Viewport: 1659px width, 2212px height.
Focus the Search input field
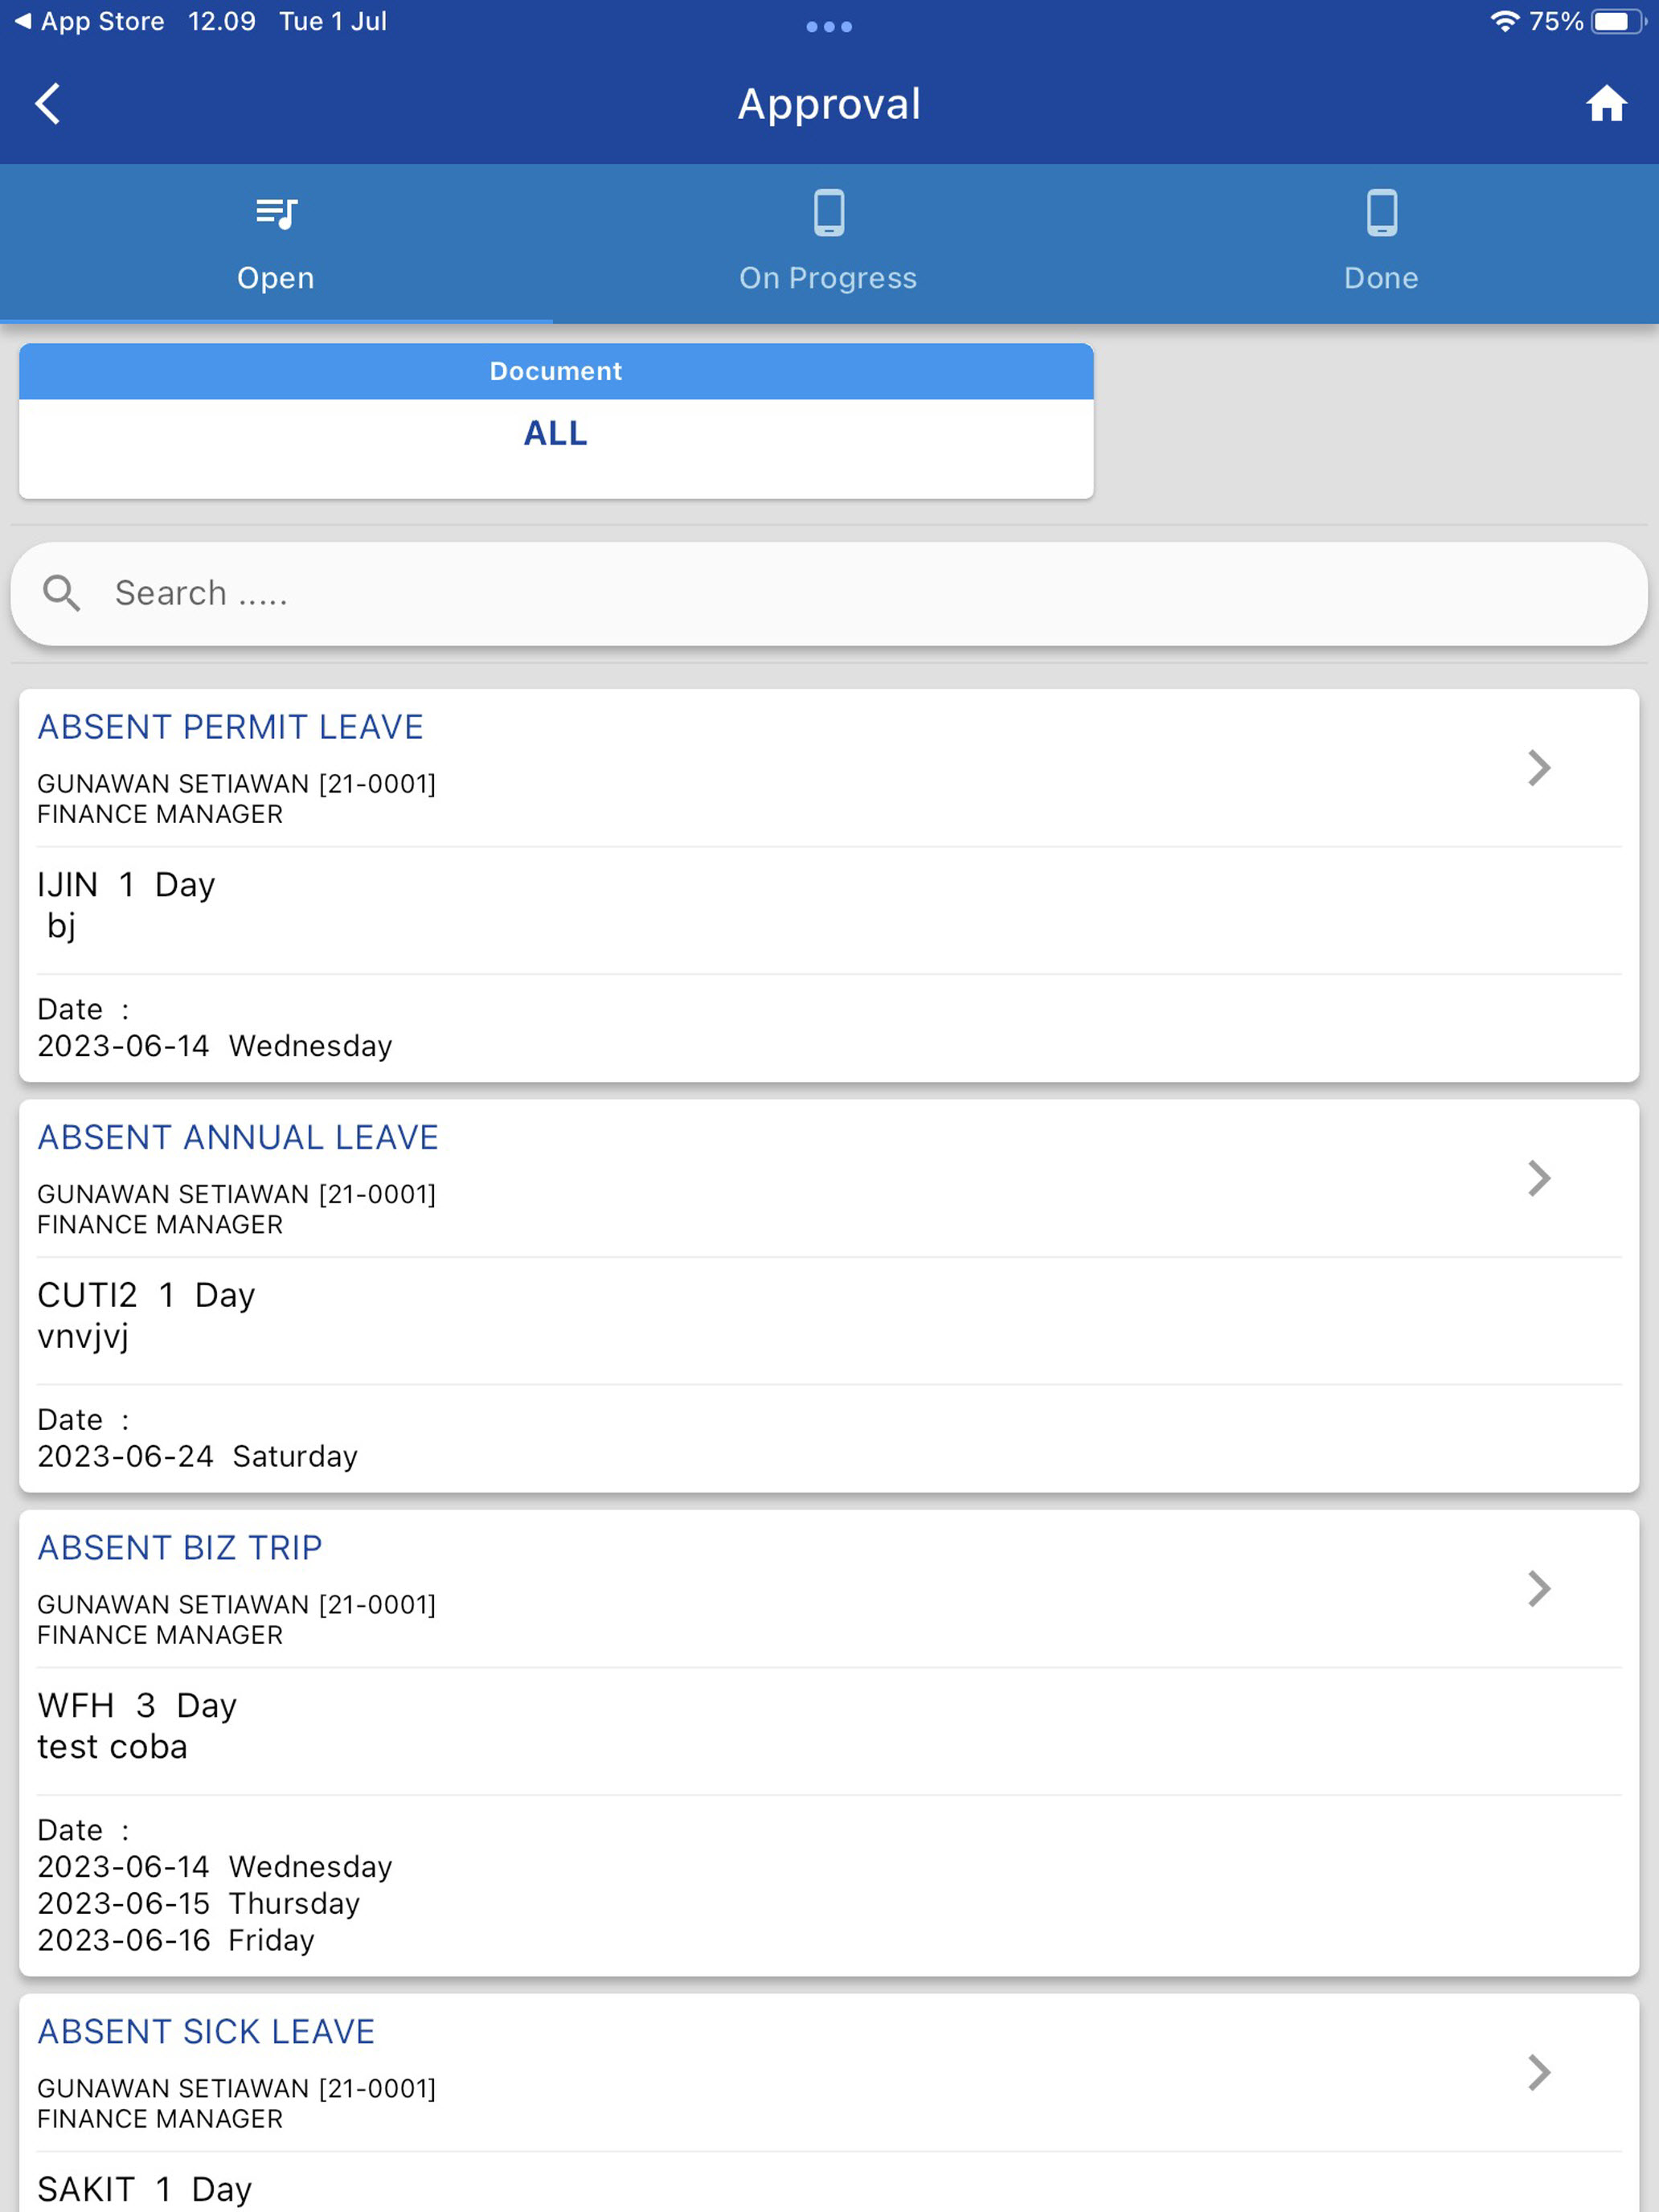[829, 594]
